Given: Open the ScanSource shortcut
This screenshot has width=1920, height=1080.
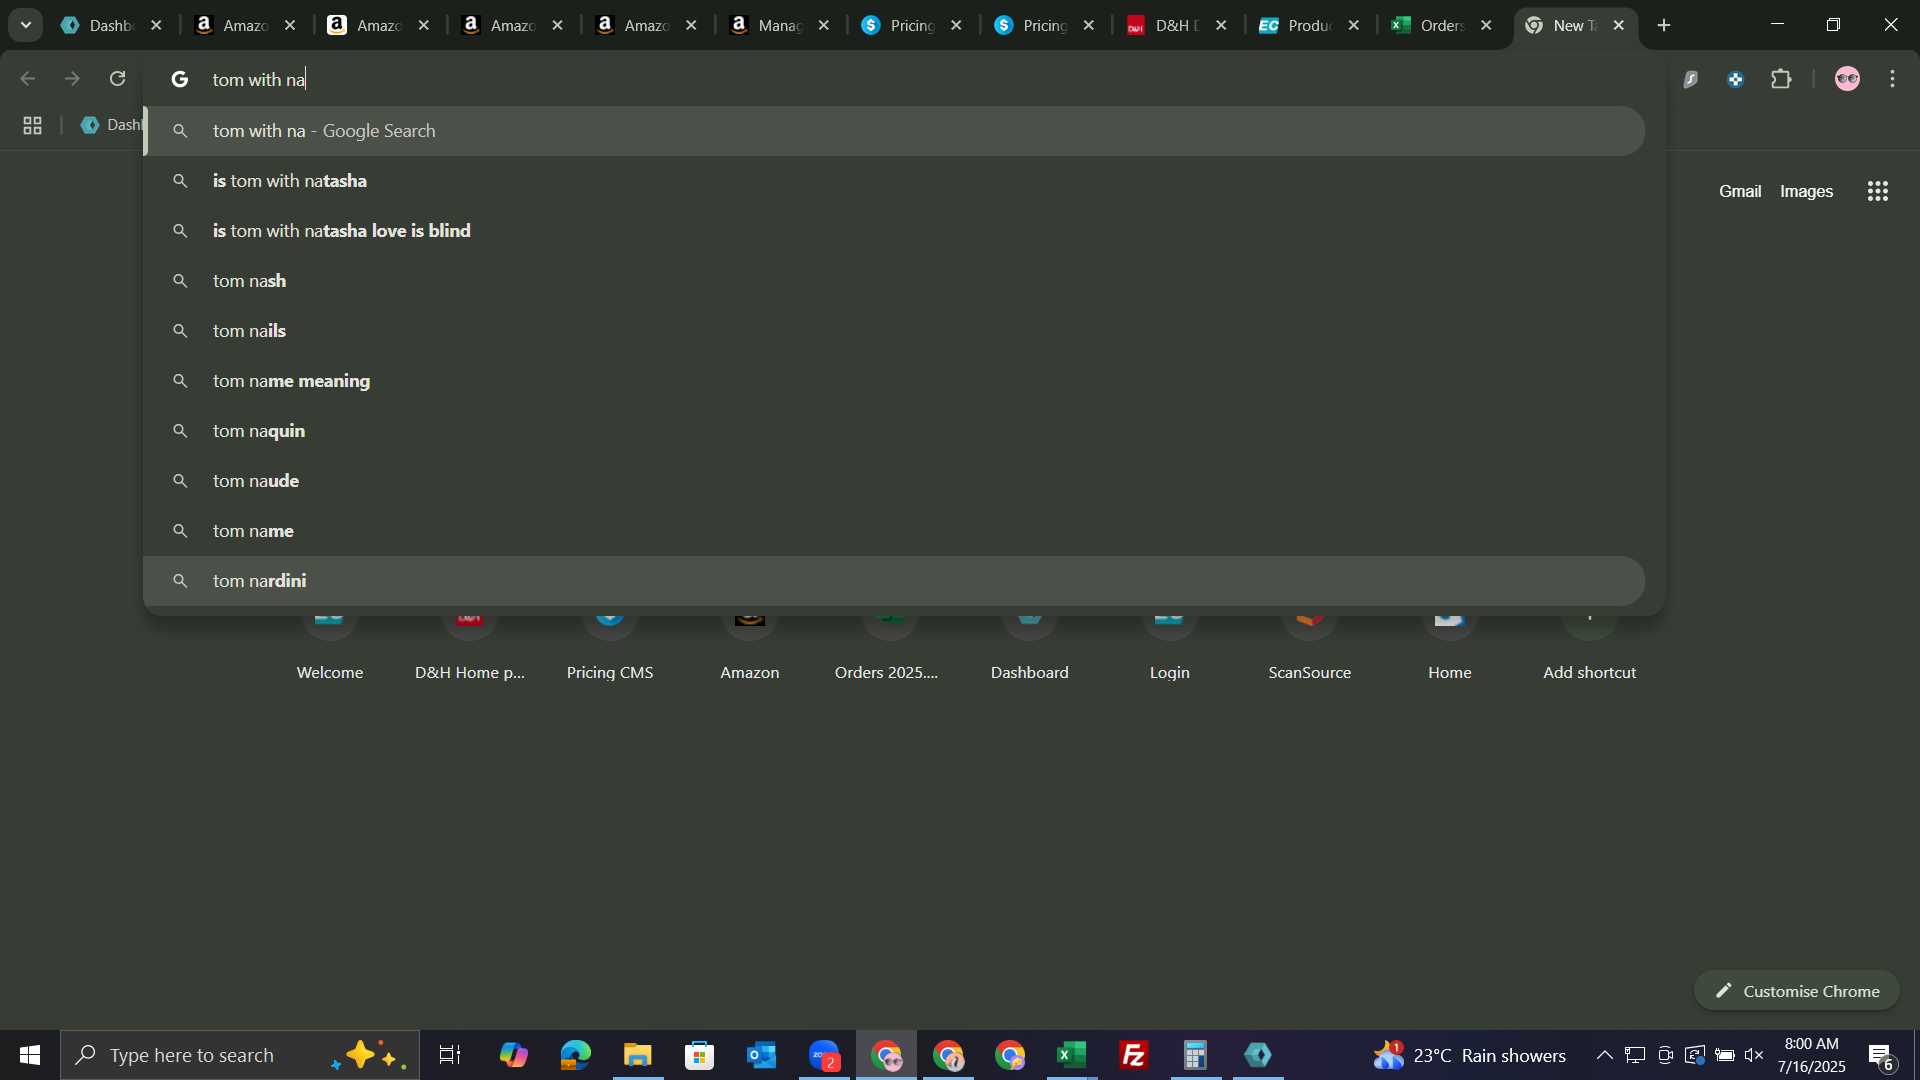Looking at the screenshot, I should [1310, 650].
